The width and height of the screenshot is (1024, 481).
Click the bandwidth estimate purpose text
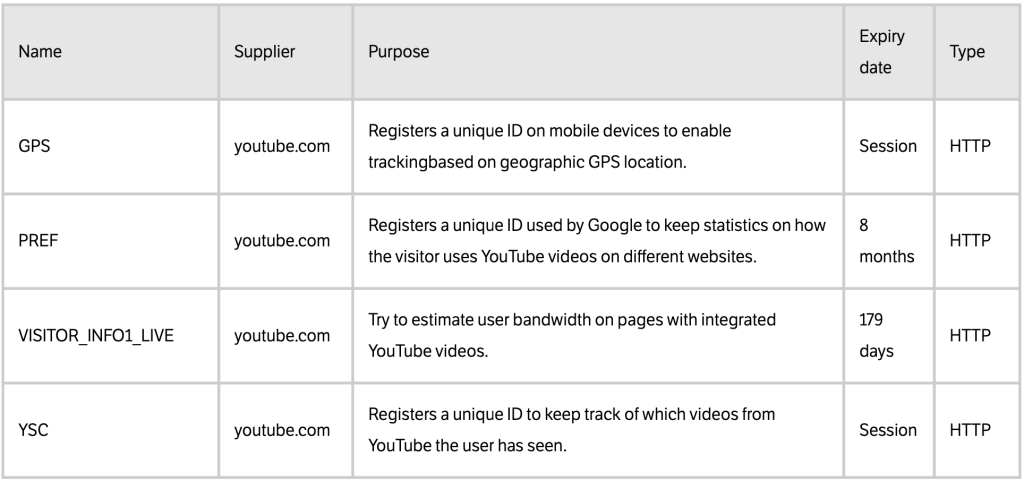572,335
